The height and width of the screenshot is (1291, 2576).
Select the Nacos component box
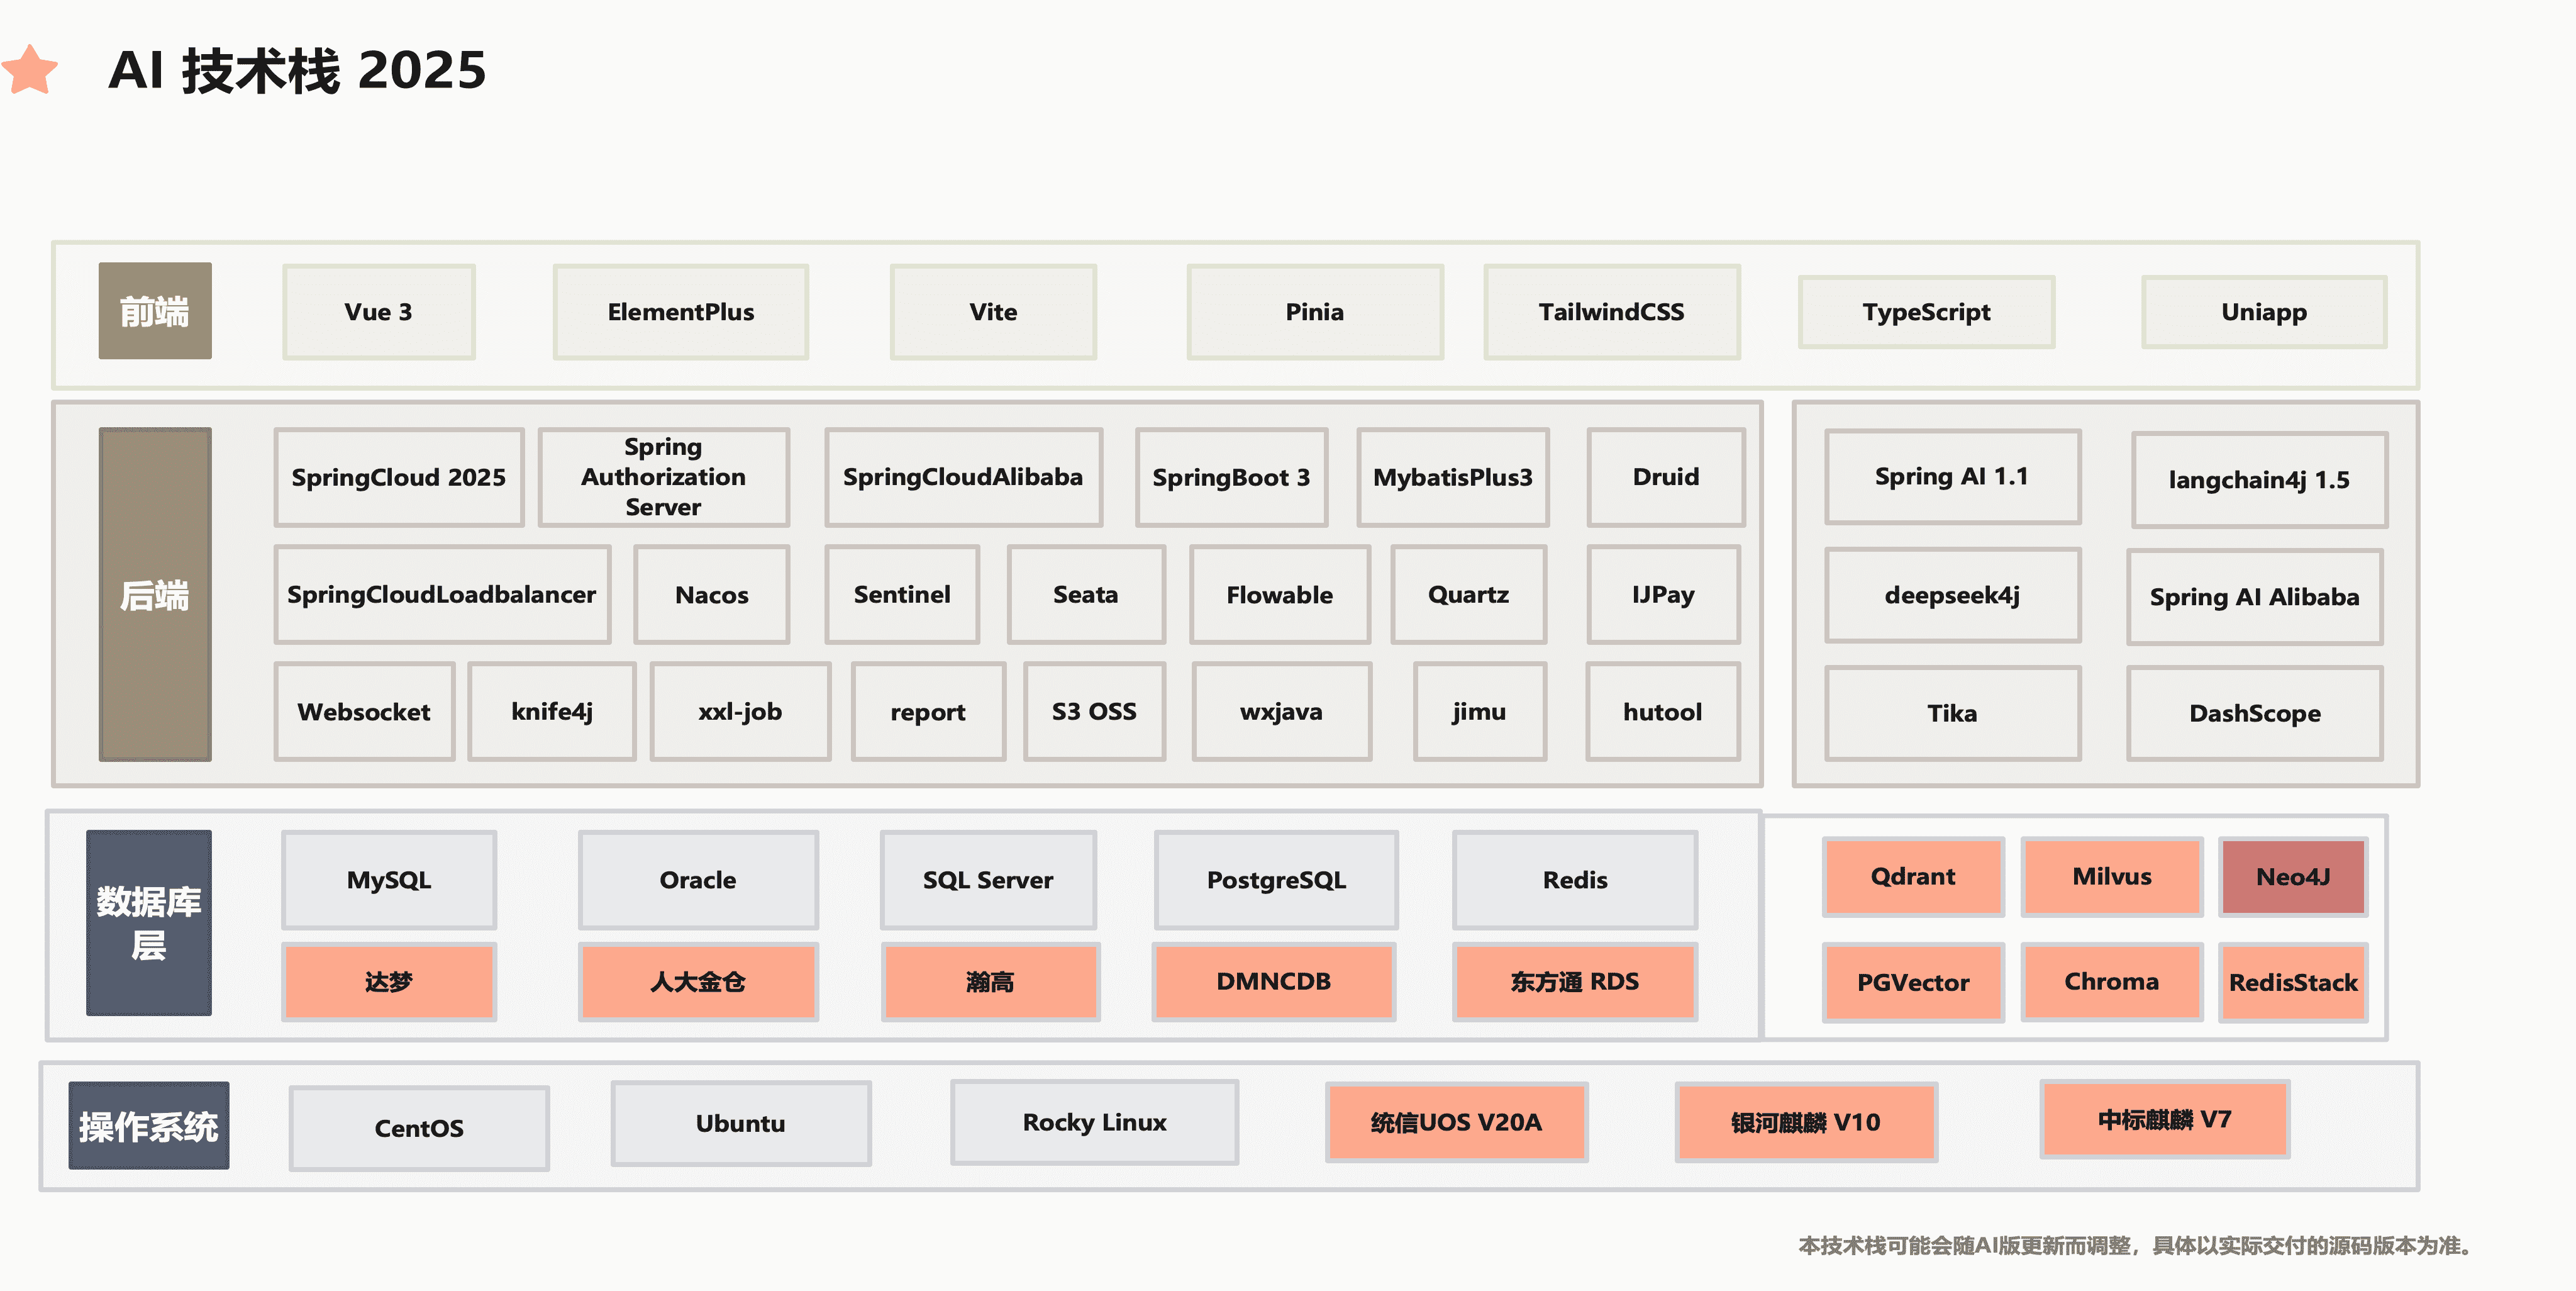pyautogui.click(x=711, y=595)
